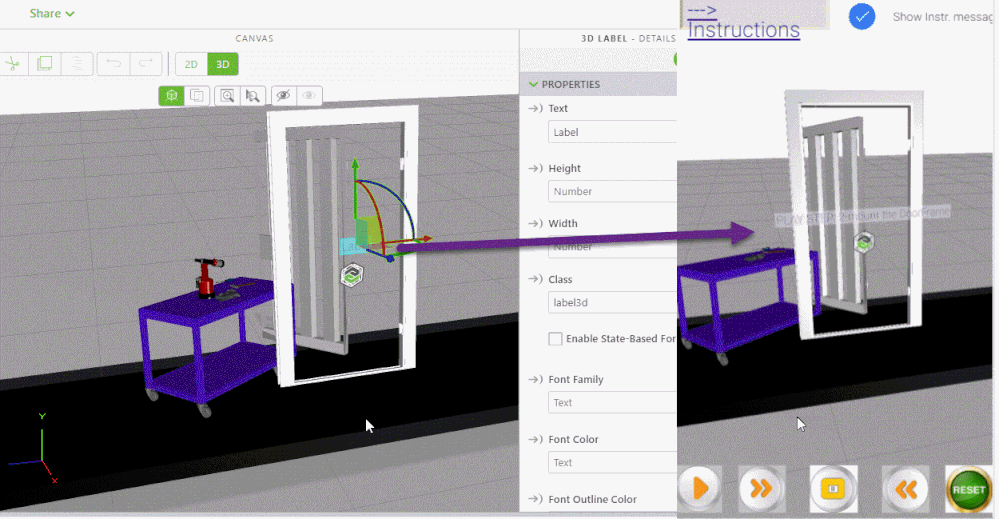Enable State-Based Formatting checkbox
The height and width of the screenshot is (519, 999).
tap(556, 339)
